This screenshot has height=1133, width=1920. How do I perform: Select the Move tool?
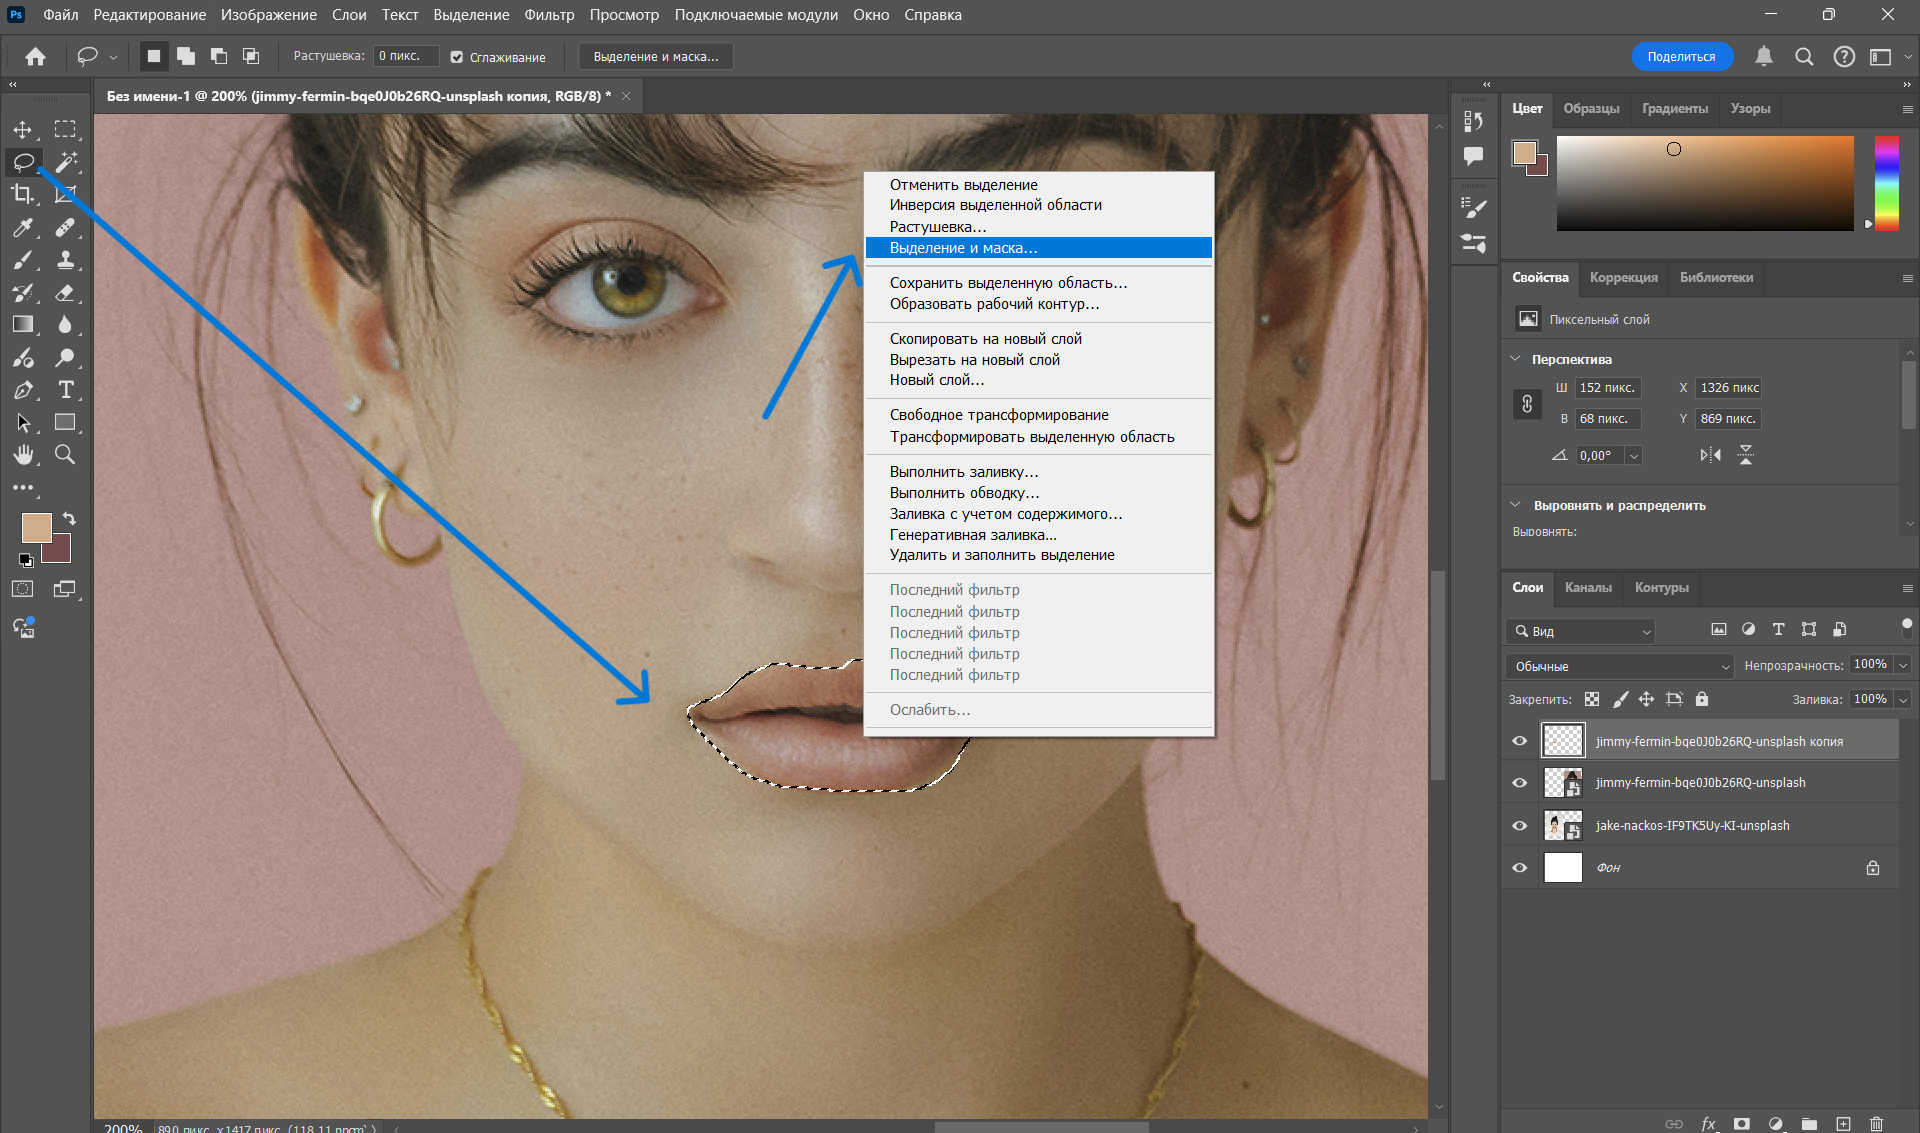(24, 128)
